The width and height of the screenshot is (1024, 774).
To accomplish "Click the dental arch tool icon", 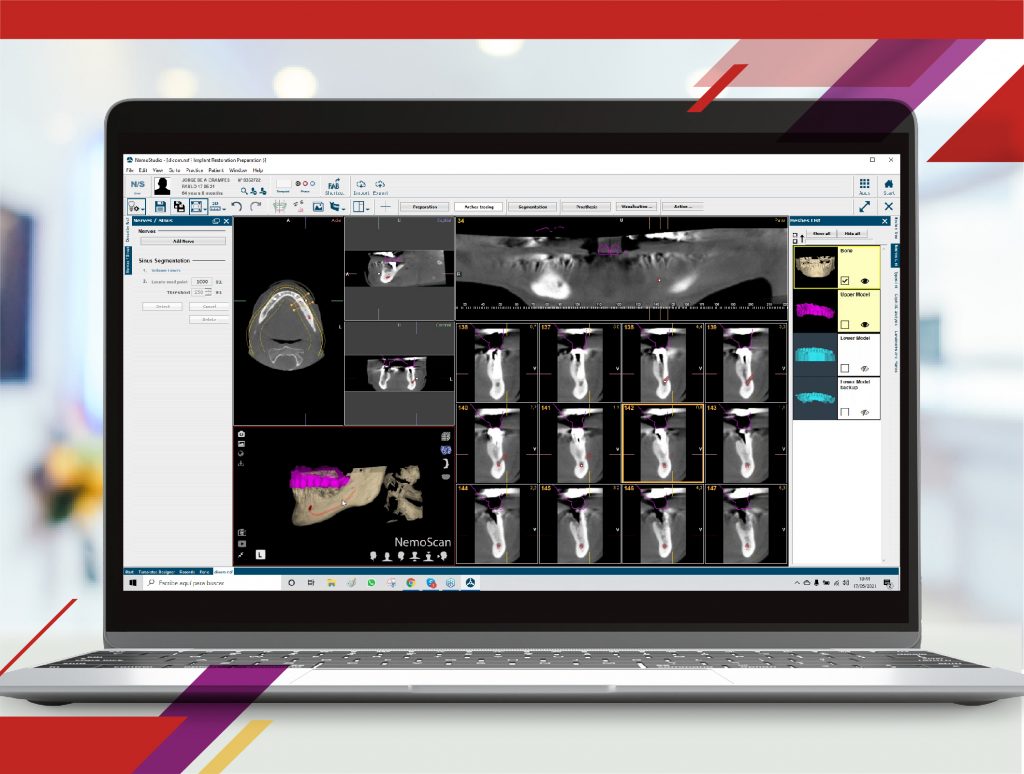I will tap(280, 207).
